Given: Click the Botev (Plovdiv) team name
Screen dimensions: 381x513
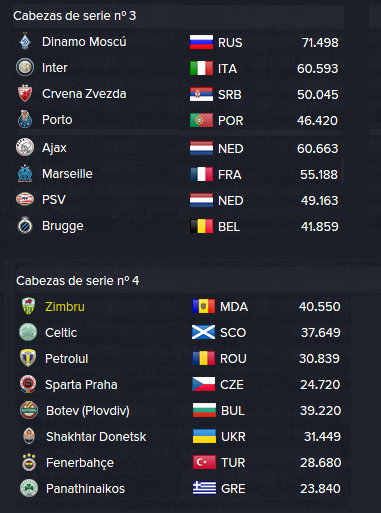Looking at the screenshot, I should pyautogui.click(x=88, y=411).
